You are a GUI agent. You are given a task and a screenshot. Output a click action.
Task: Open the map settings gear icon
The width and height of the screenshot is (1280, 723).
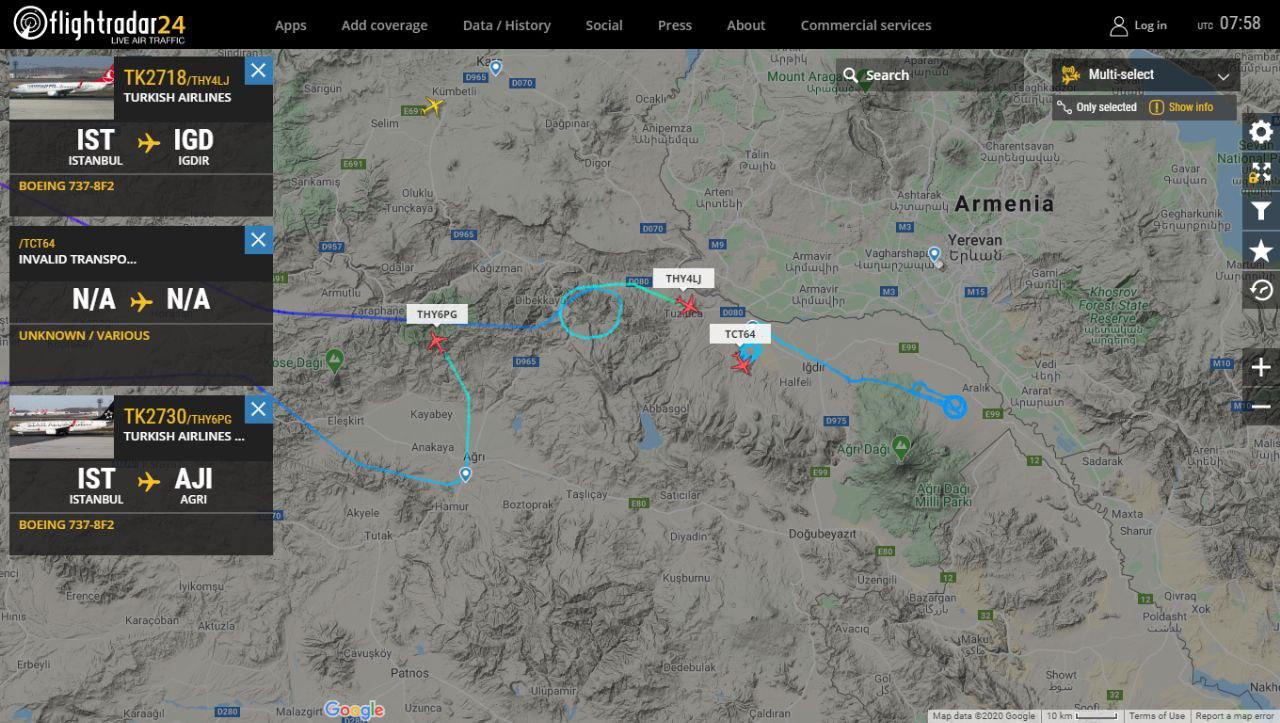[x=1261, y=132]
